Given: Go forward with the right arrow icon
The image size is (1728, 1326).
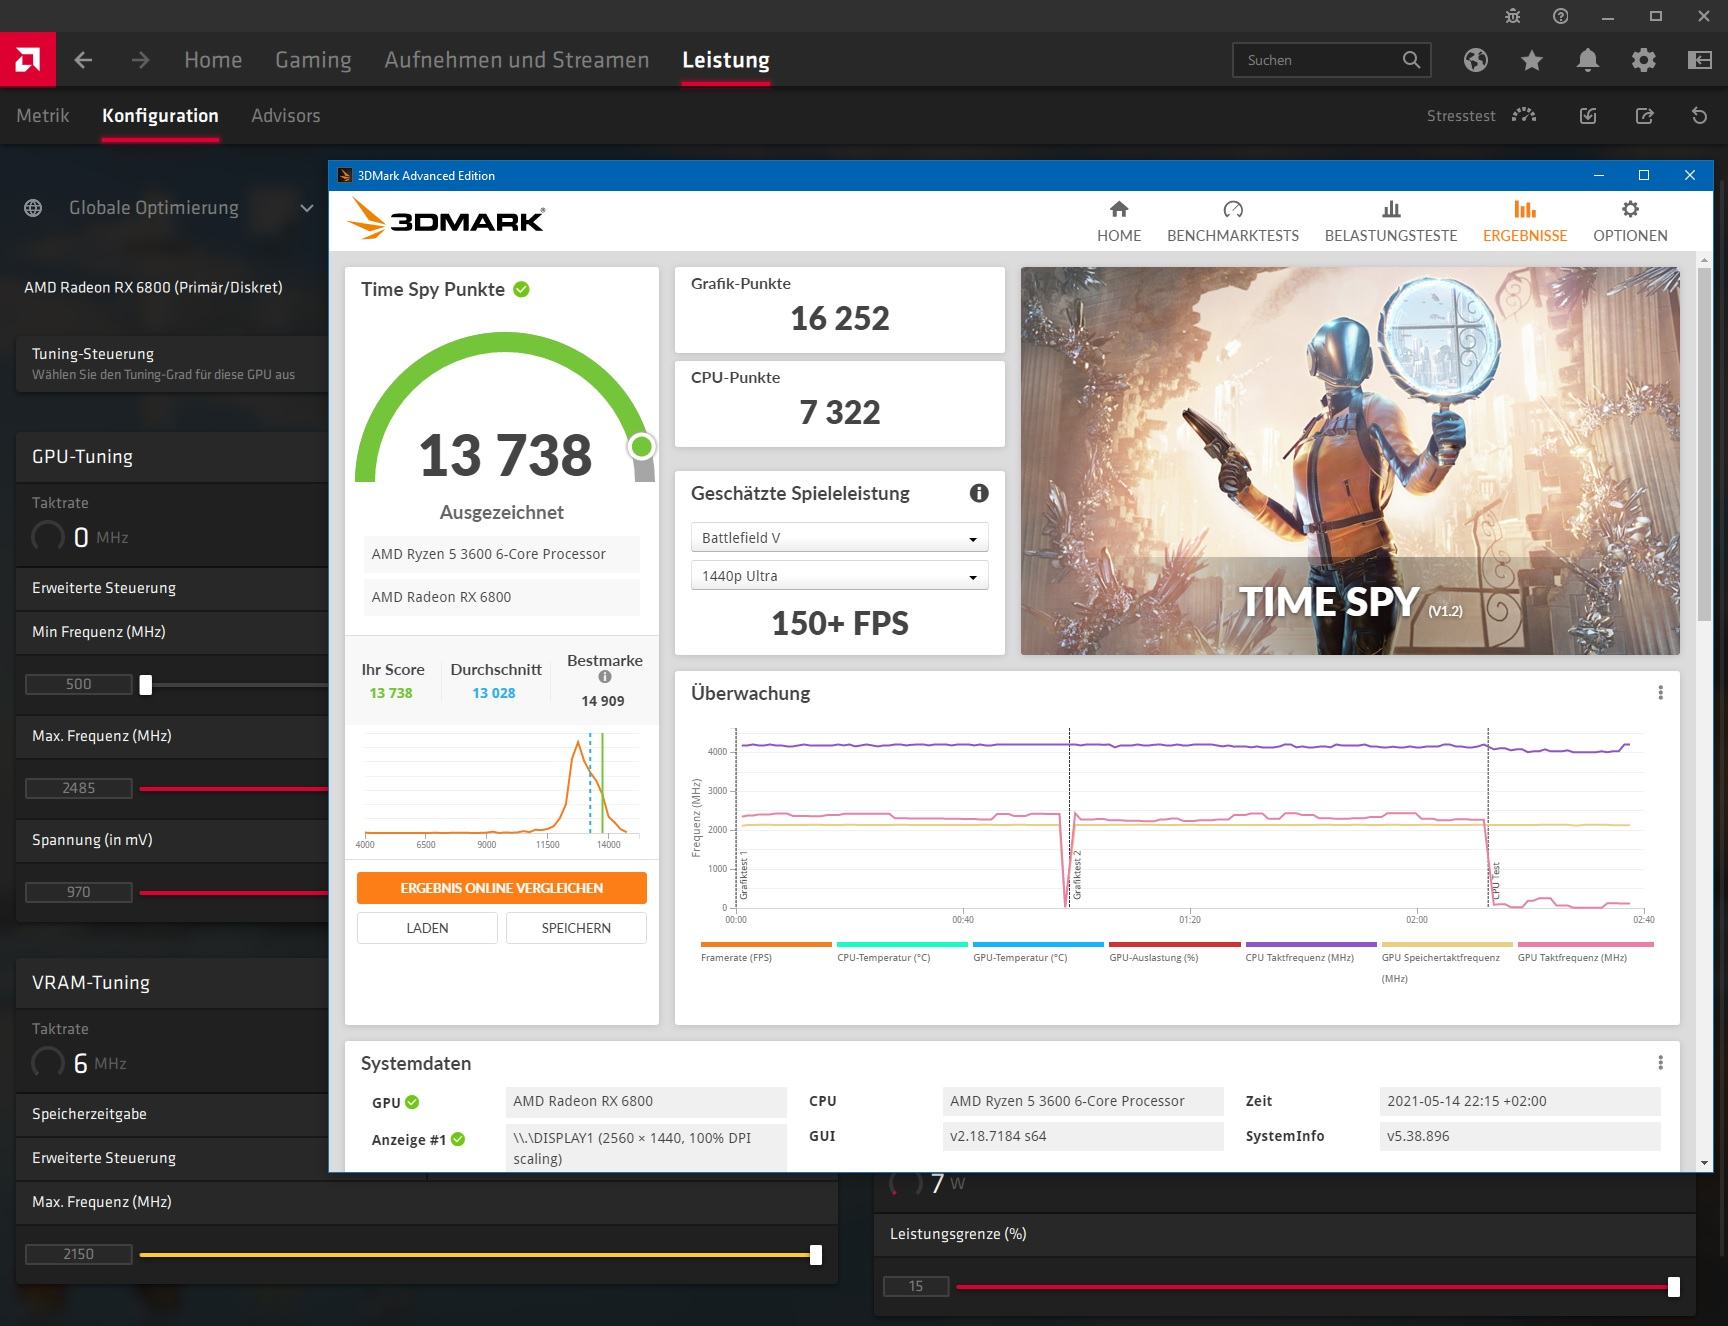Looking at the screenshot, I should point(140,60).
